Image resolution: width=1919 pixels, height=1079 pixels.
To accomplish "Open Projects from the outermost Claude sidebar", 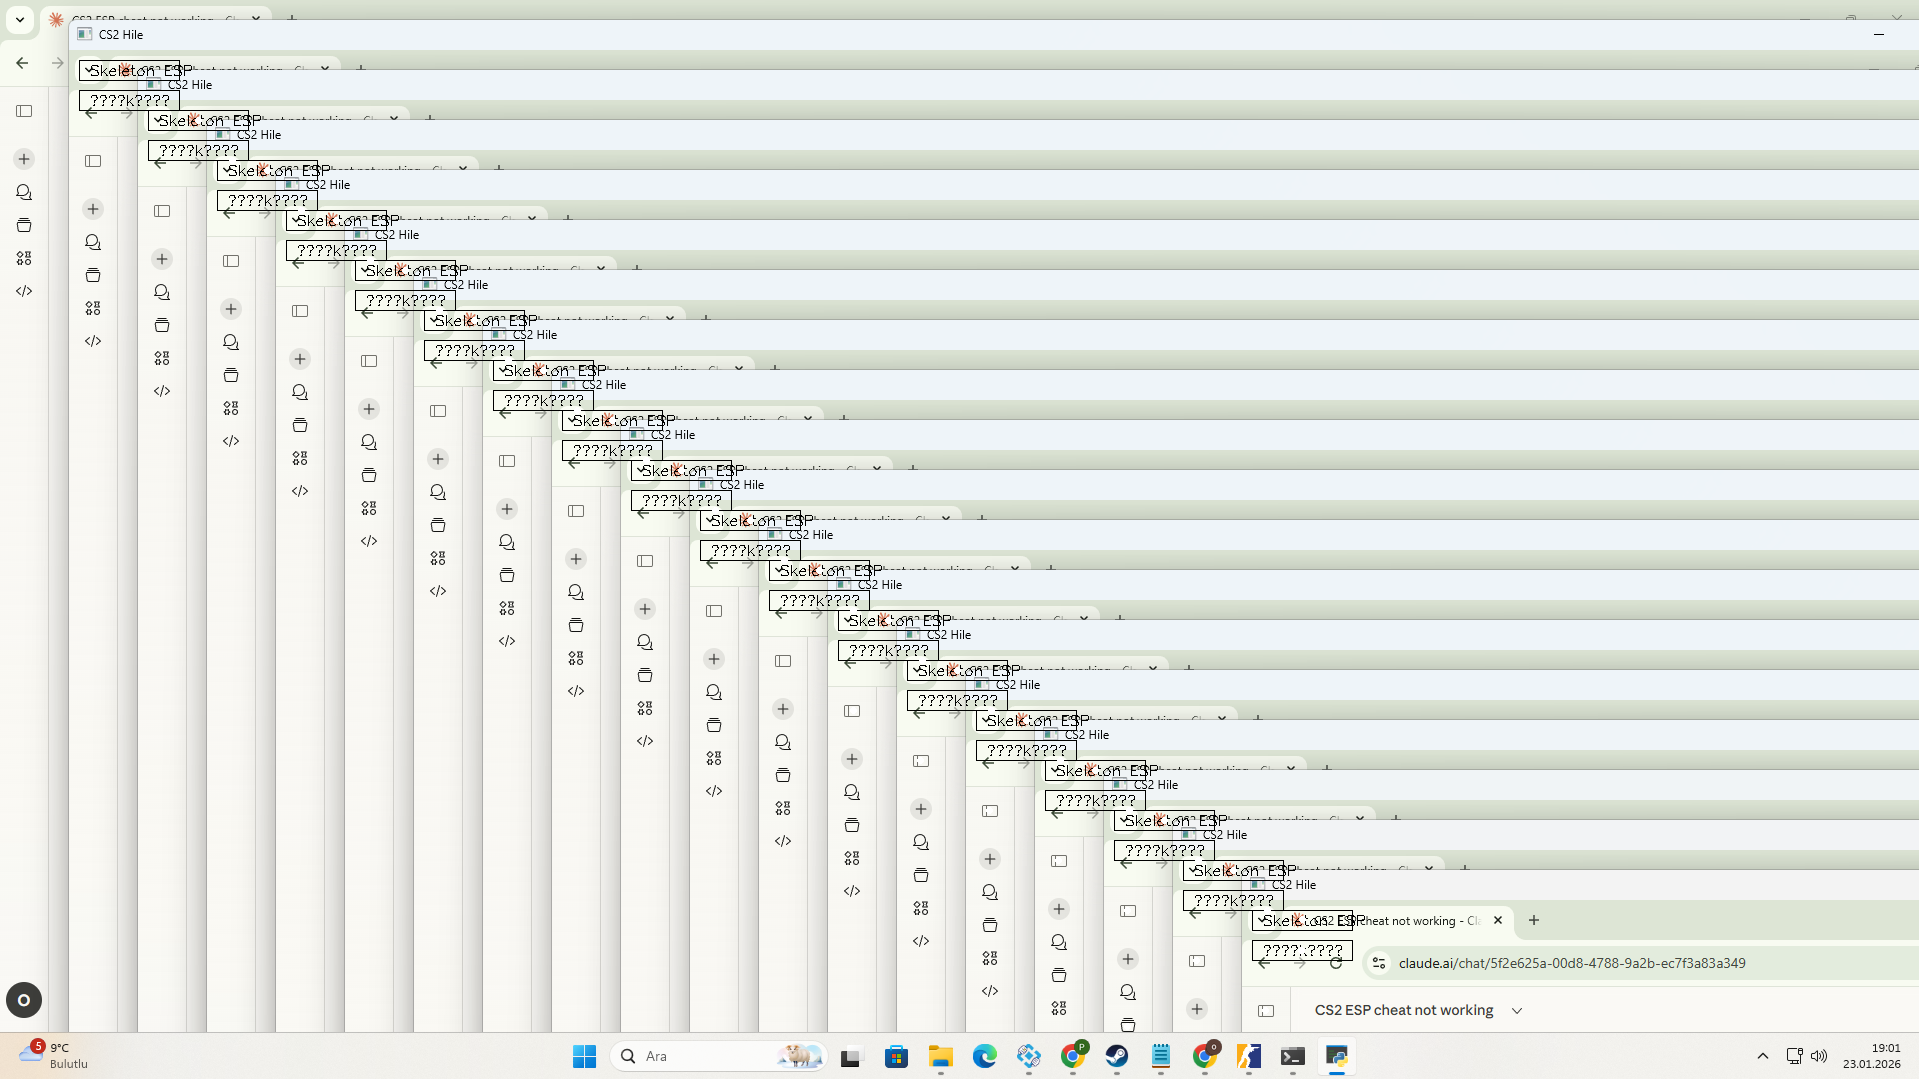I will 24,225.
